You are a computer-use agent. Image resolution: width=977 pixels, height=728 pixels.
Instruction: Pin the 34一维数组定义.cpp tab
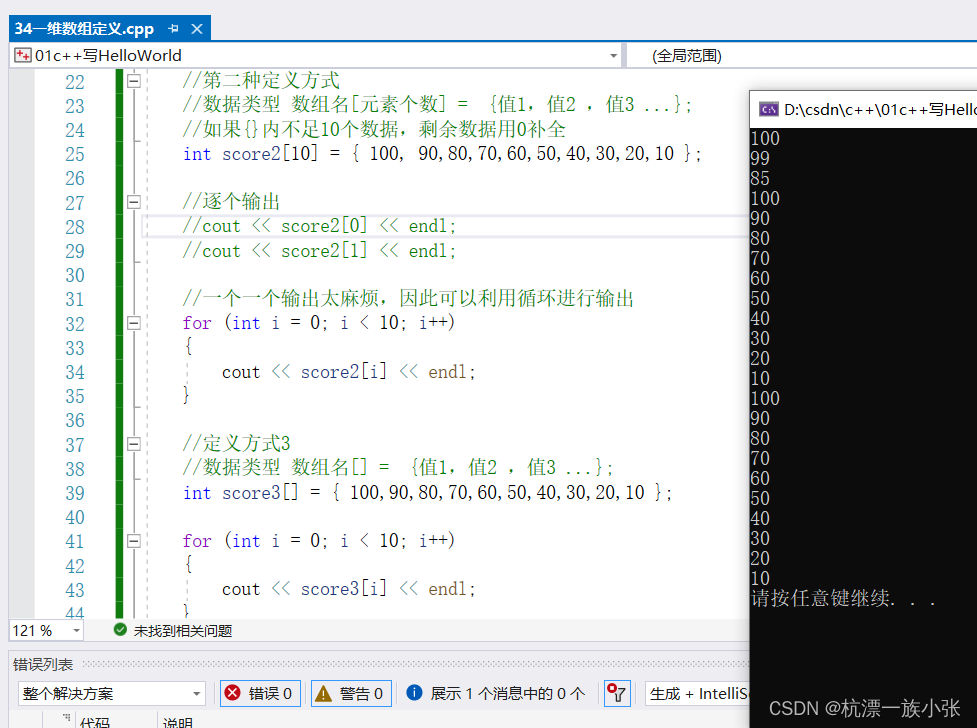[173, 29]
